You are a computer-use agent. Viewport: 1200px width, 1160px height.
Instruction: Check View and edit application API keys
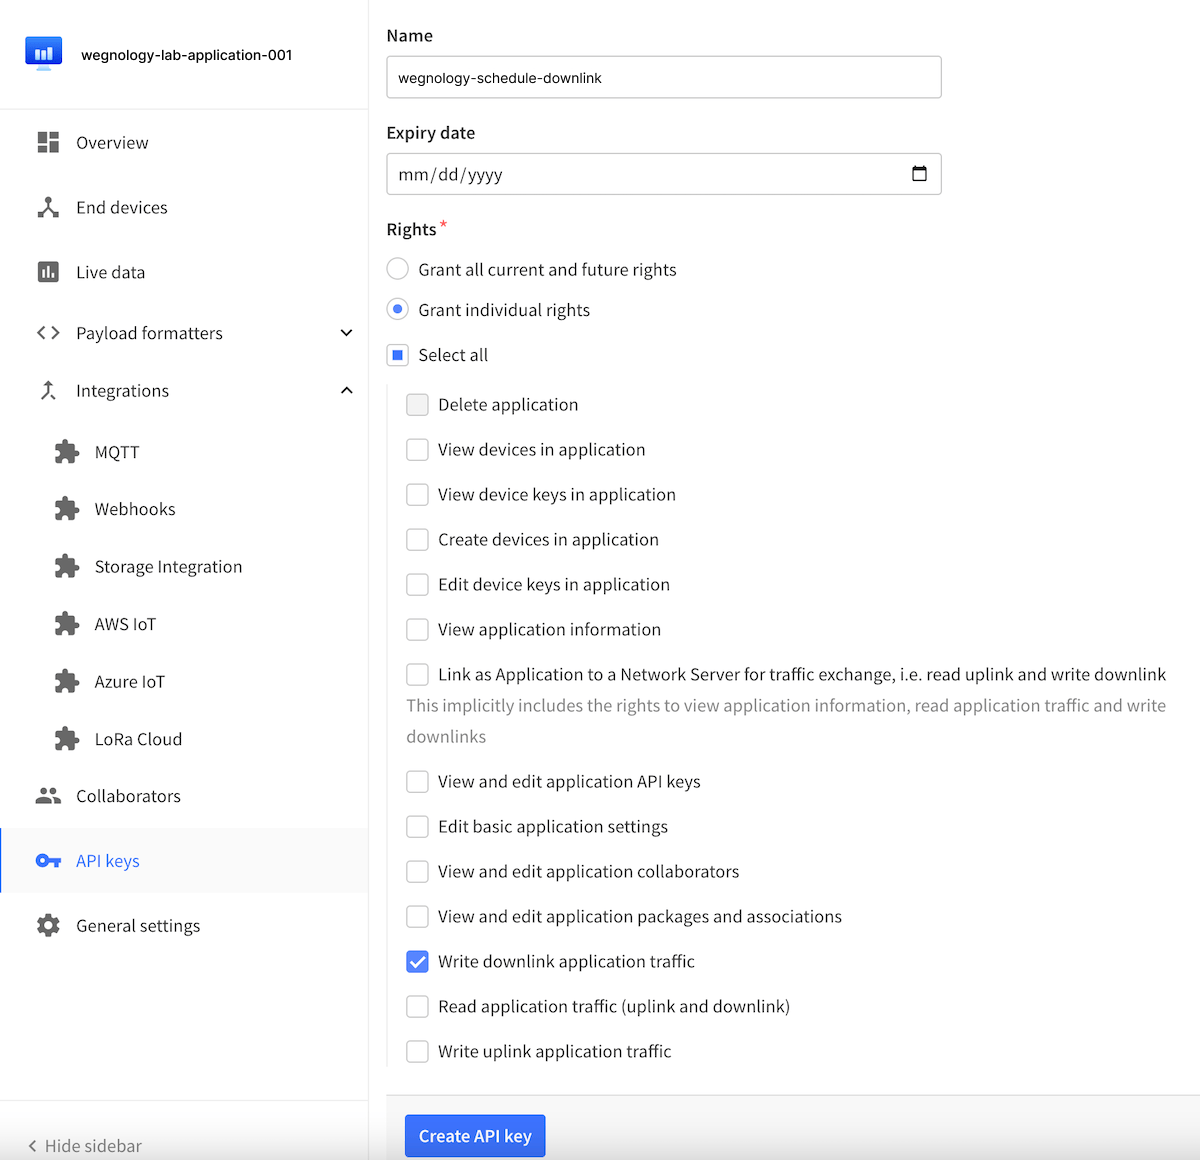417,781
